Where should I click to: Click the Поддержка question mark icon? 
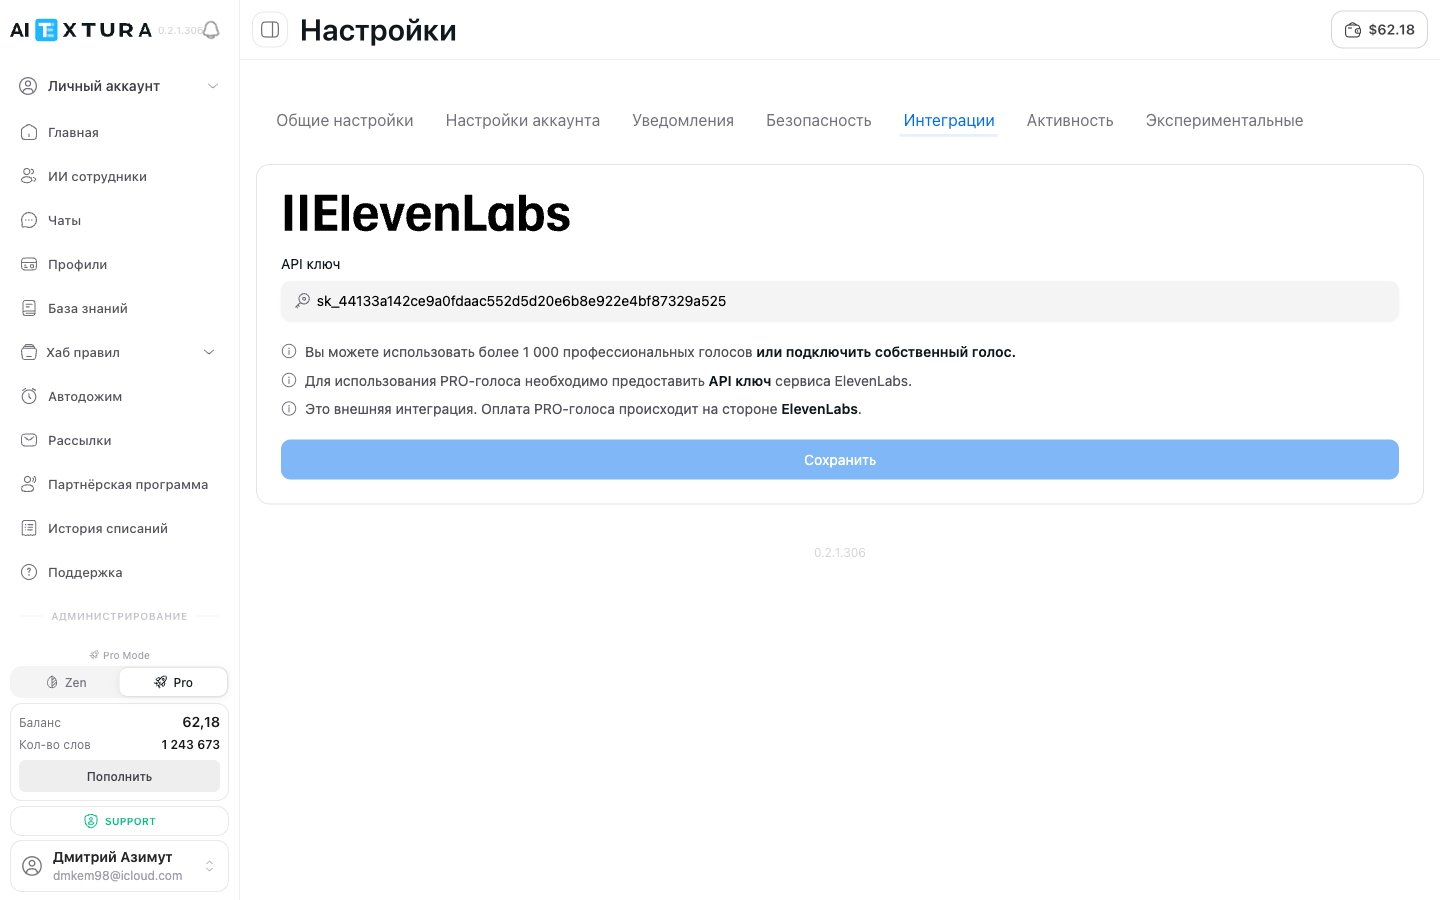coord(29,572)
